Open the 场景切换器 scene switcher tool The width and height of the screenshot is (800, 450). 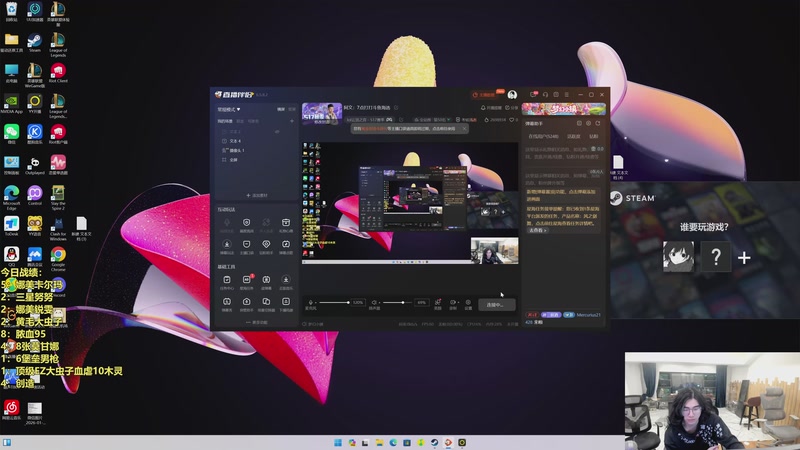[266, 304]
